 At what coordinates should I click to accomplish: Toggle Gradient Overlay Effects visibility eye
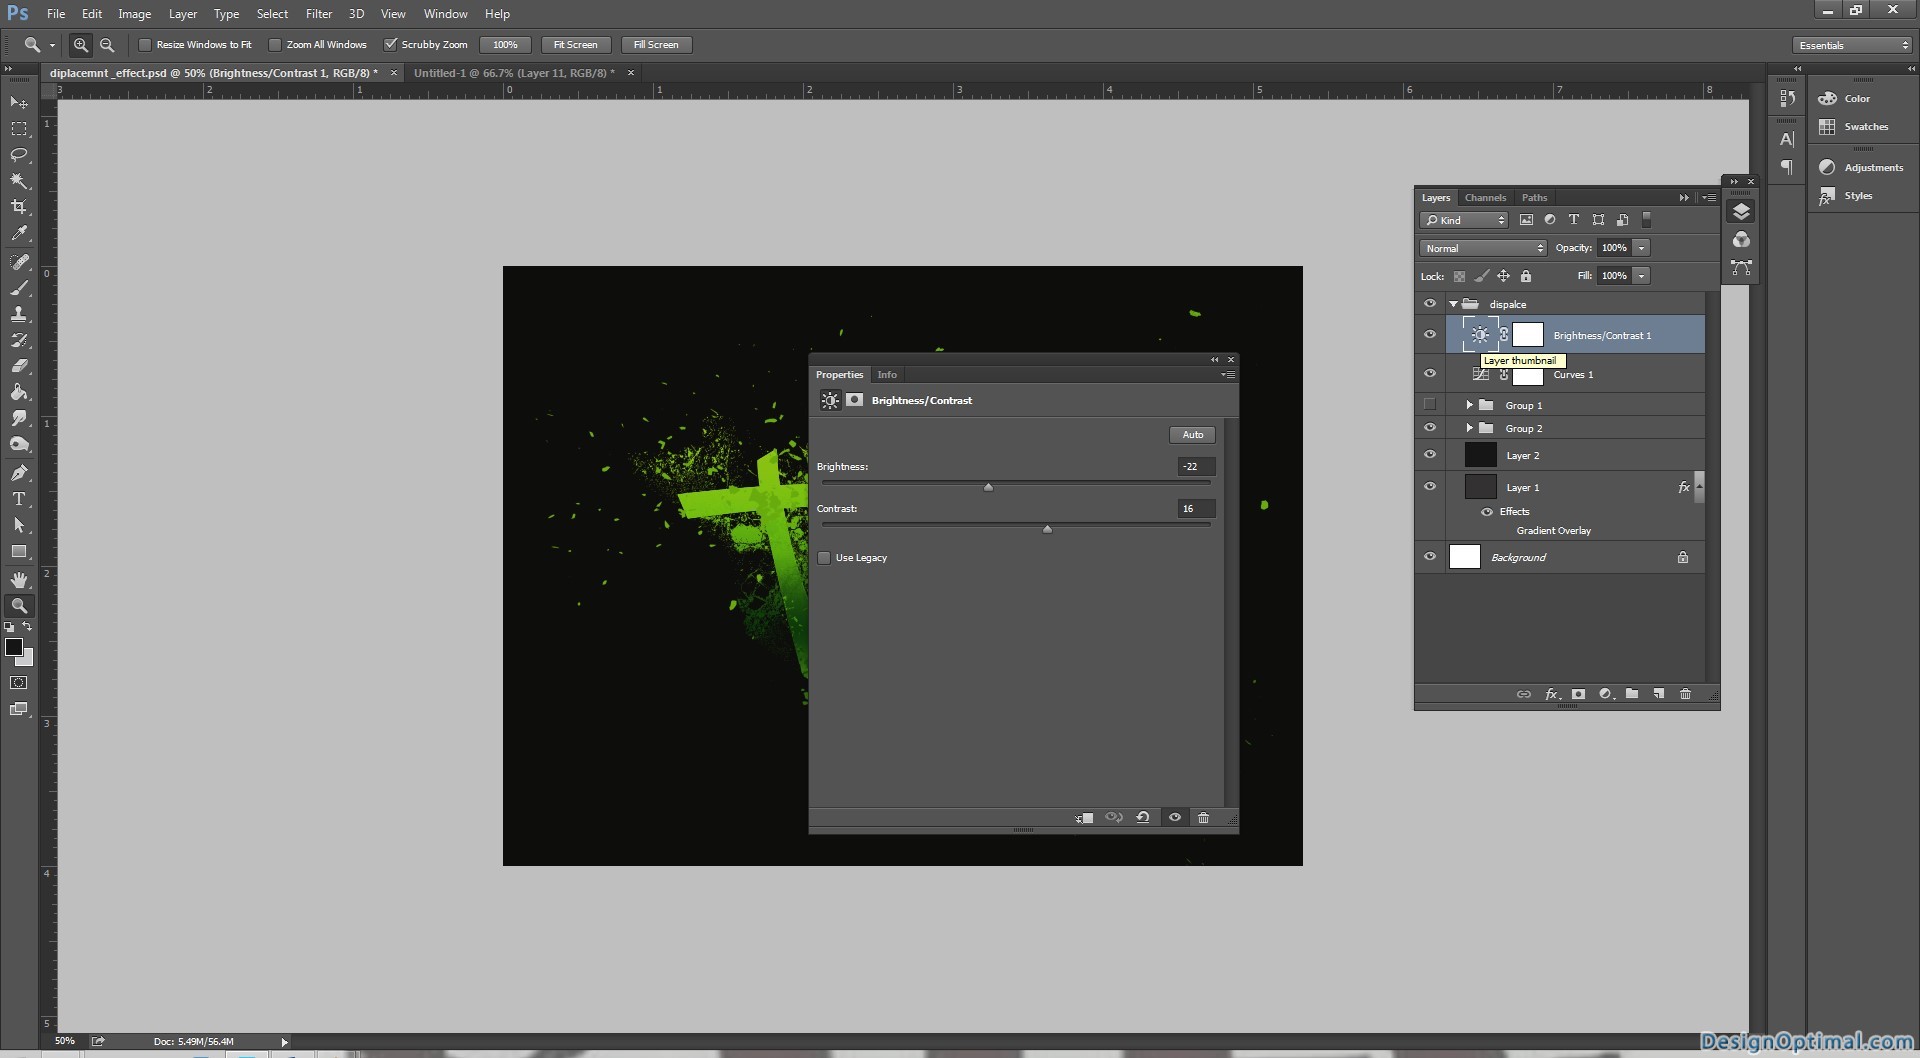pos(1487,512)
